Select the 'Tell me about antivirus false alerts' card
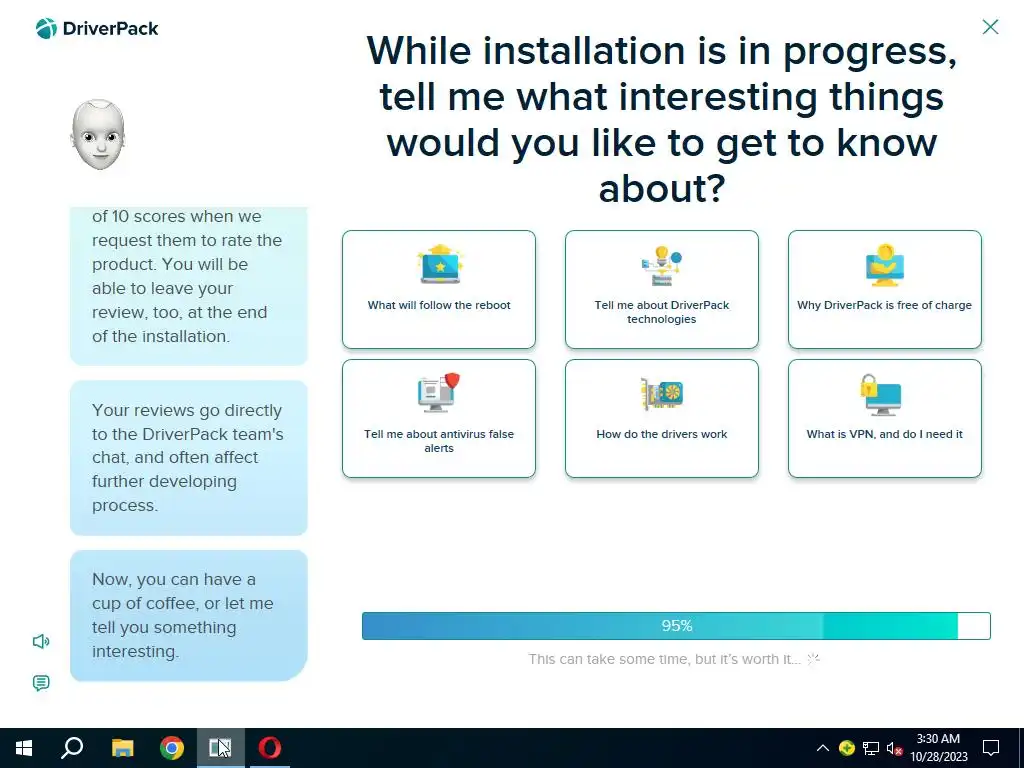The image size is (1024, 768). tap(439, 419)
